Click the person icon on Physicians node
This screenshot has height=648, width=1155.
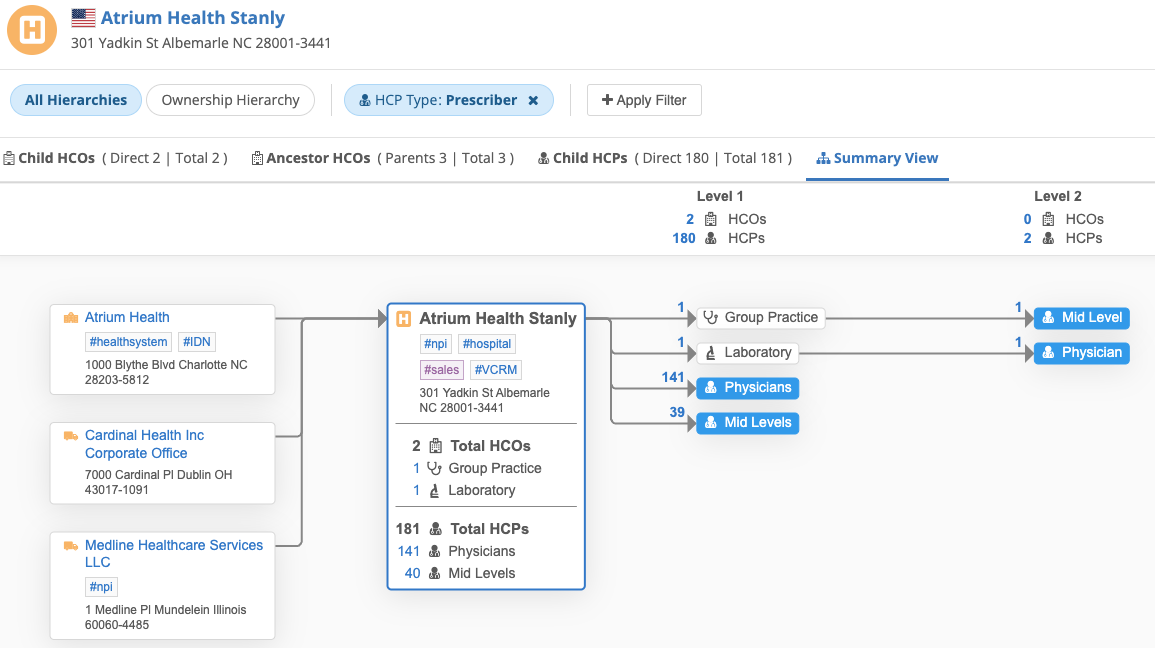pos(711,388)
